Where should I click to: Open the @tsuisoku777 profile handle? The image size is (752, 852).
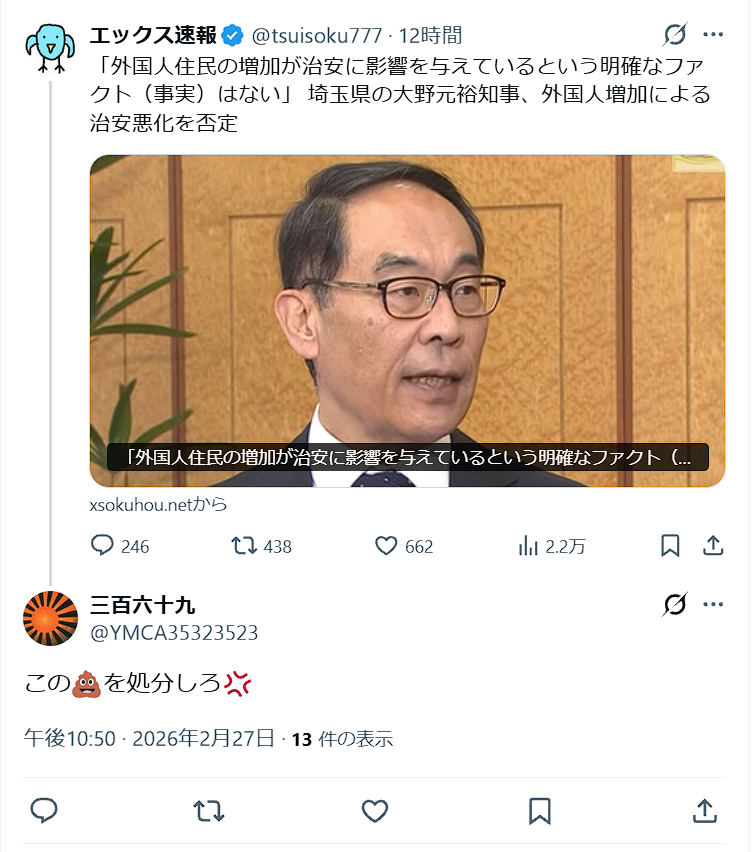[317, 36]
